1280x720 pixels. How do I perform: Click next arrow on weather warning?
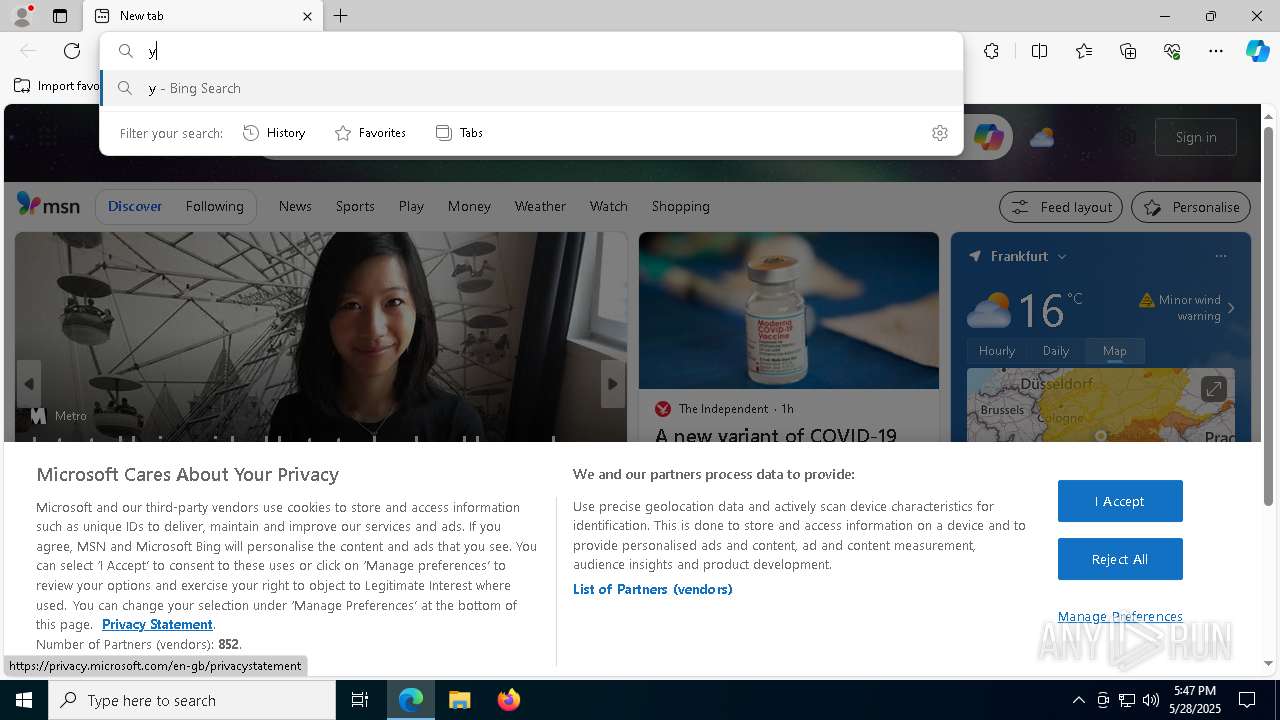(1231, 308)
